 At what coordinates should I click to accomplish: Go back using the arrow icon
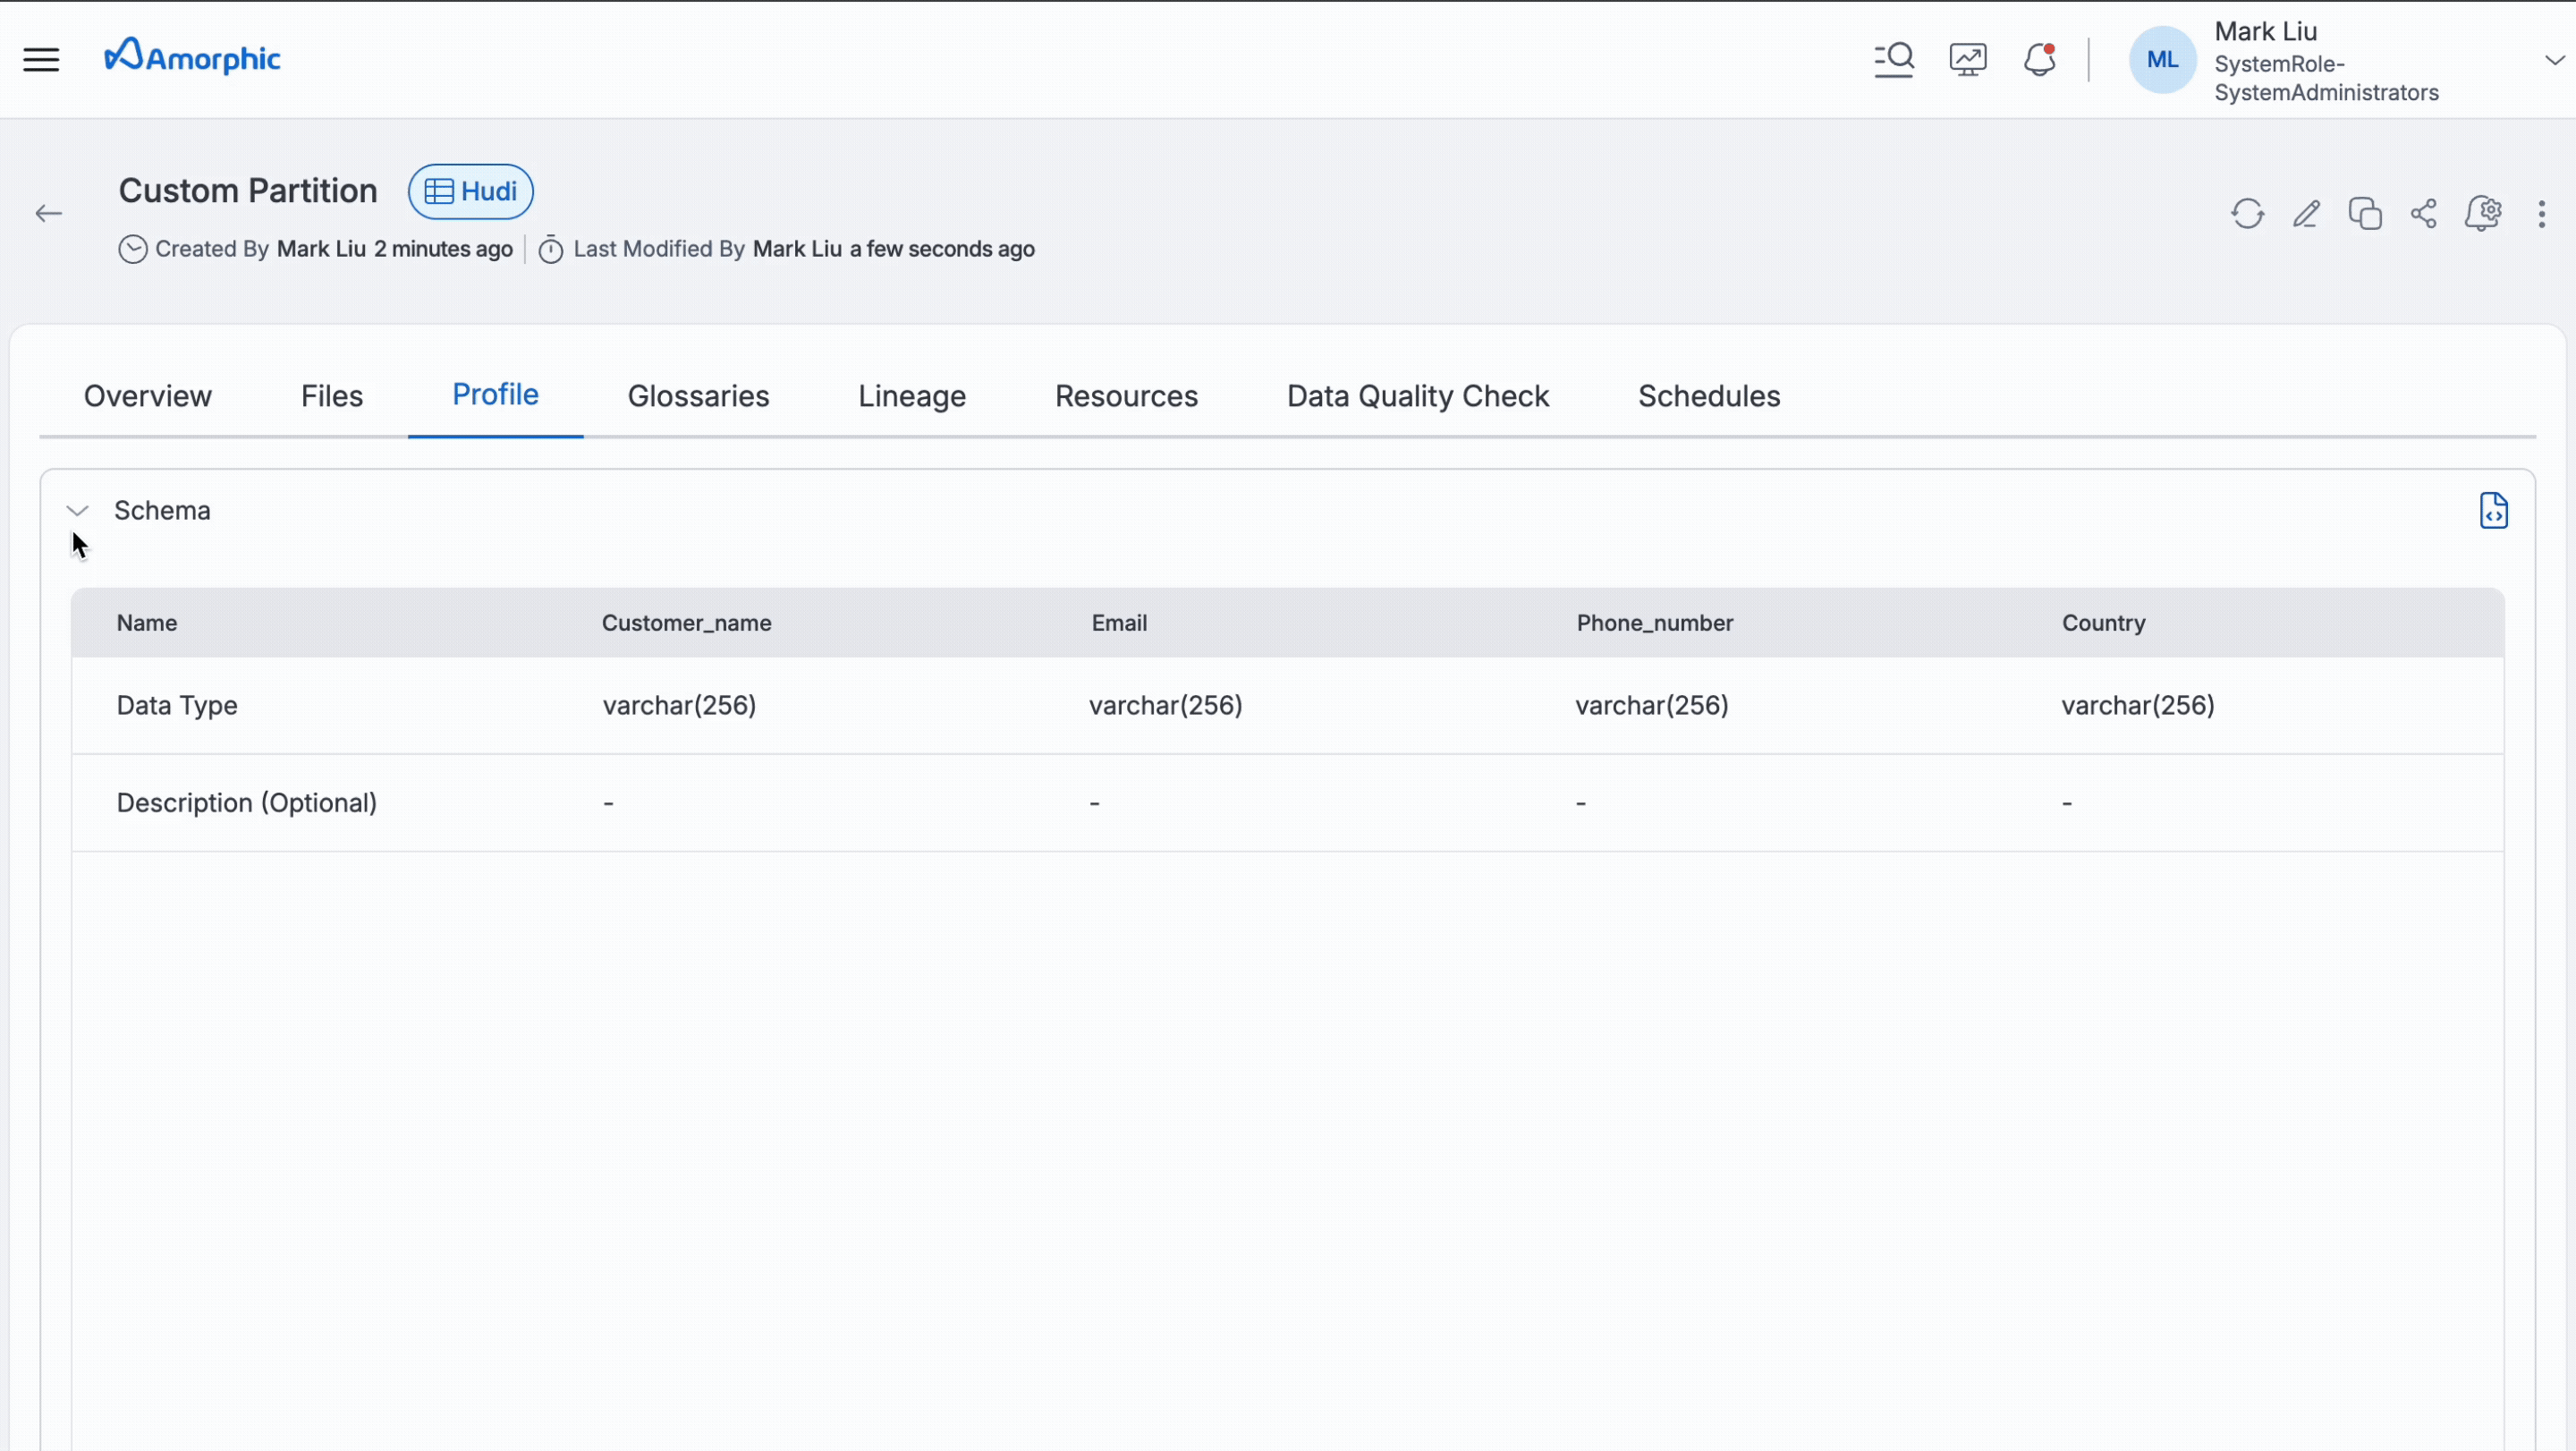pyautogui.click(x=48, y=213)
